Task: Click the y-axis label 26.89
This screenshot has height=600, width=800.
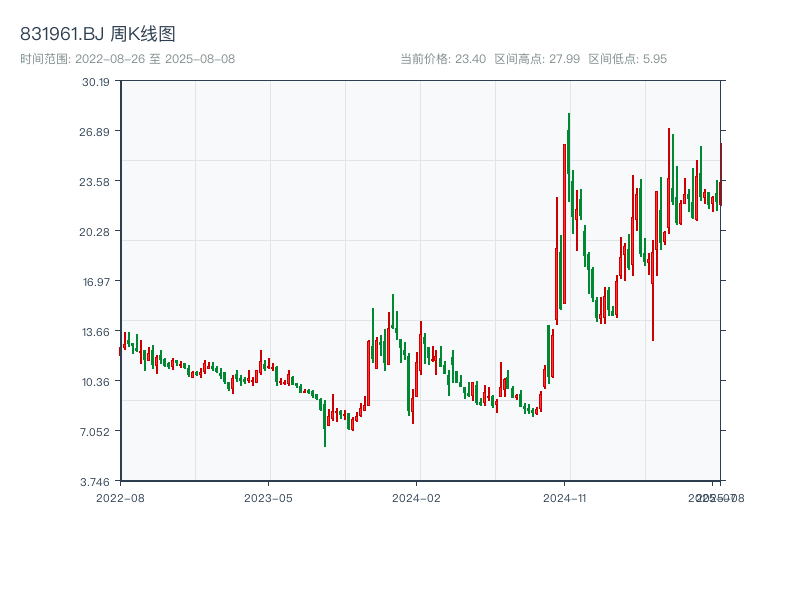Action: pyautogui.click(x=94, y=132)
